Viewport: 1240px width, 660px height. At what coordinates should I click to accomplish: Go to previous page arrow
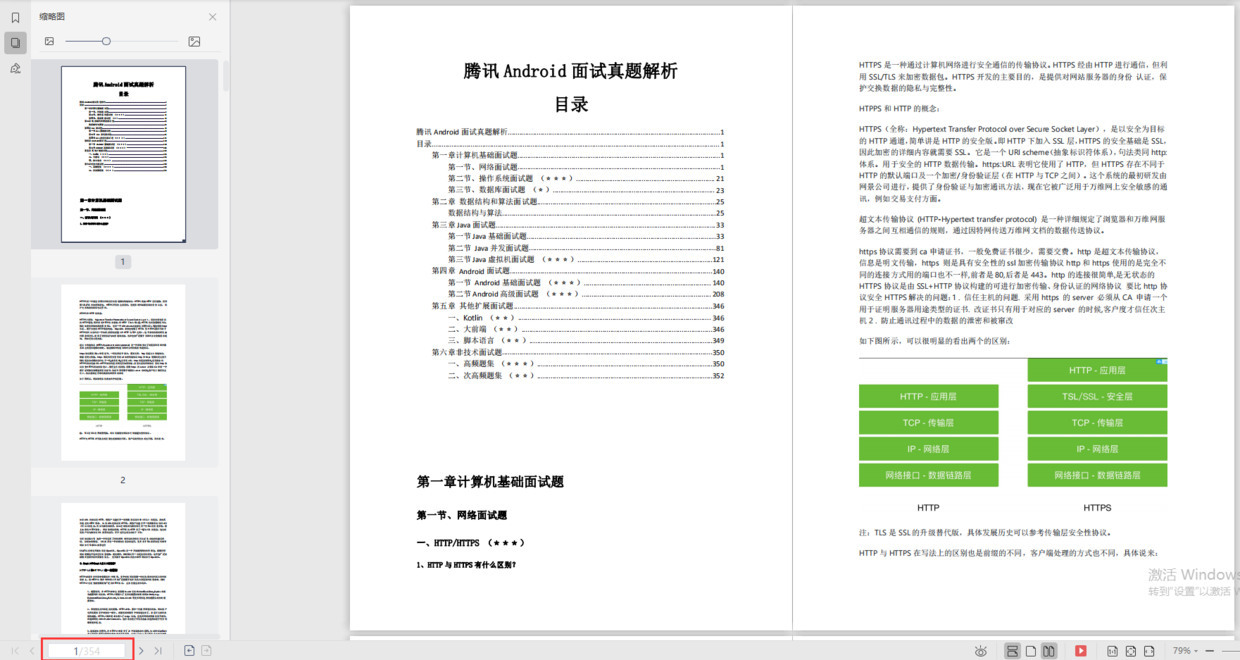click(x=32, y=651)
